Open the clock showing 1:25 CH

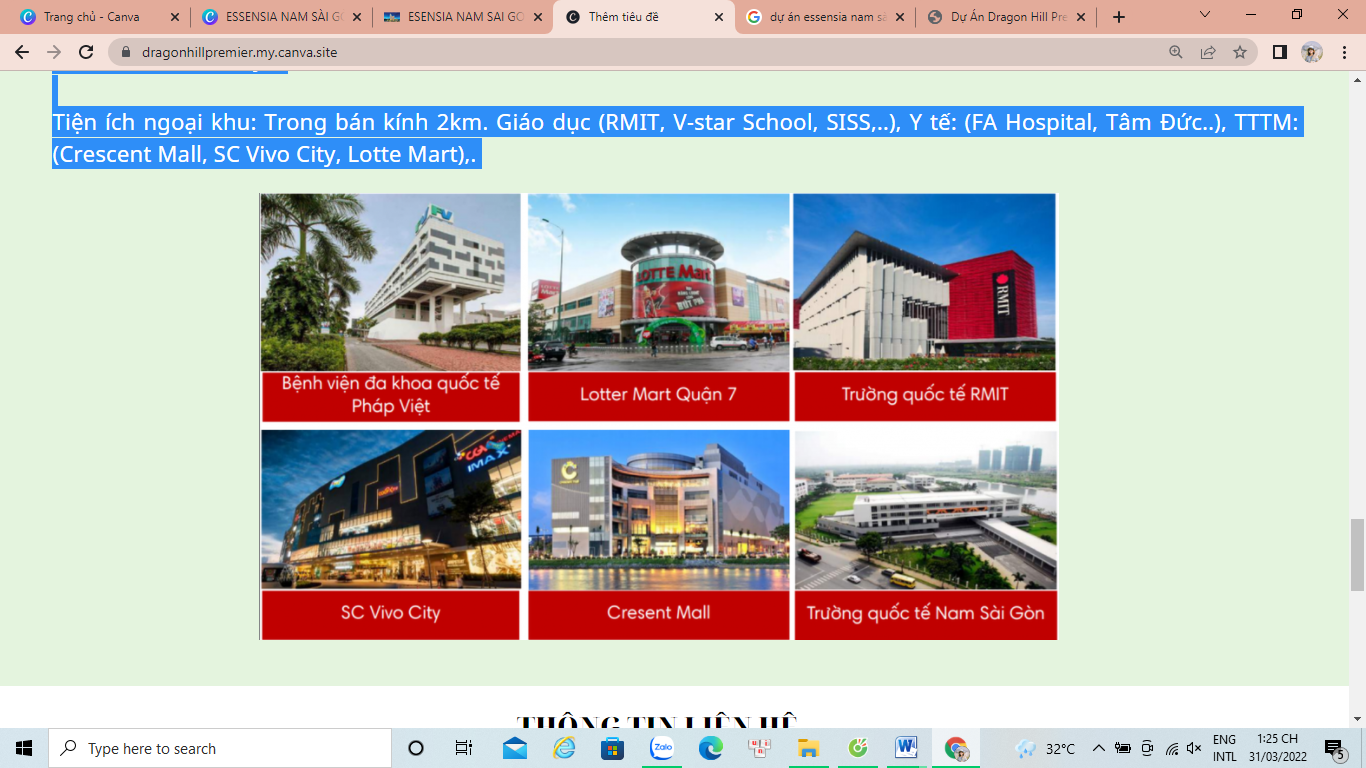tap(1277, 748)
